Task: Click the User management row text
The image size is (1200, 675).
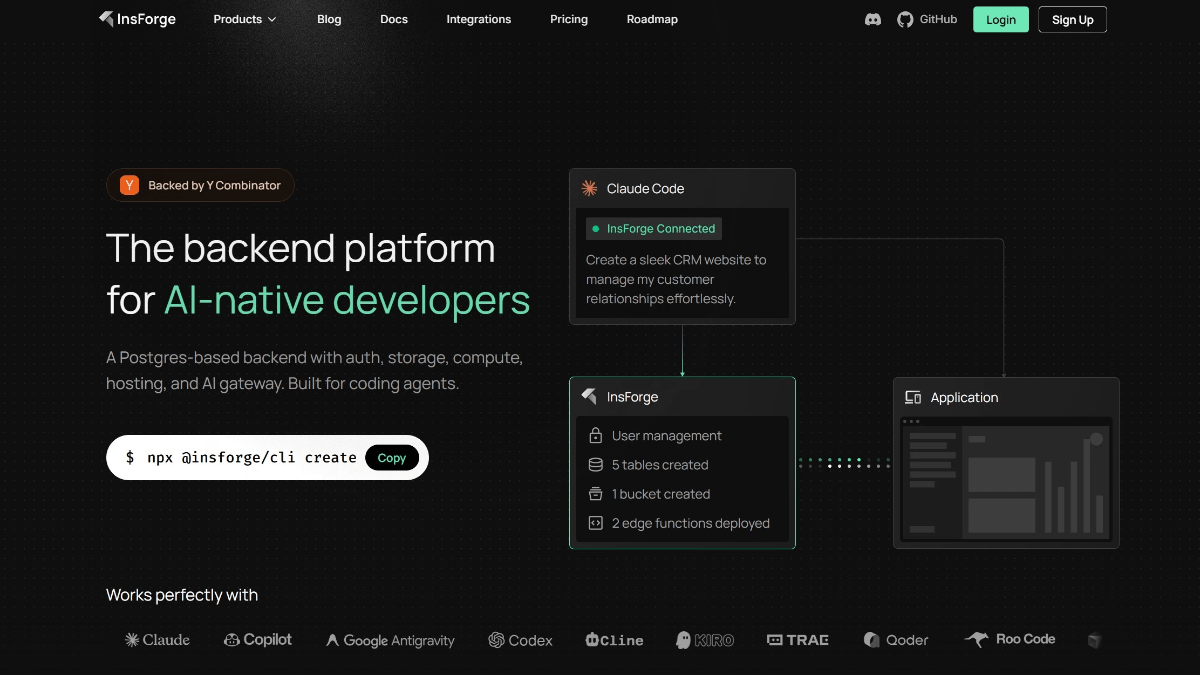Action: click(x=666, y=436)
